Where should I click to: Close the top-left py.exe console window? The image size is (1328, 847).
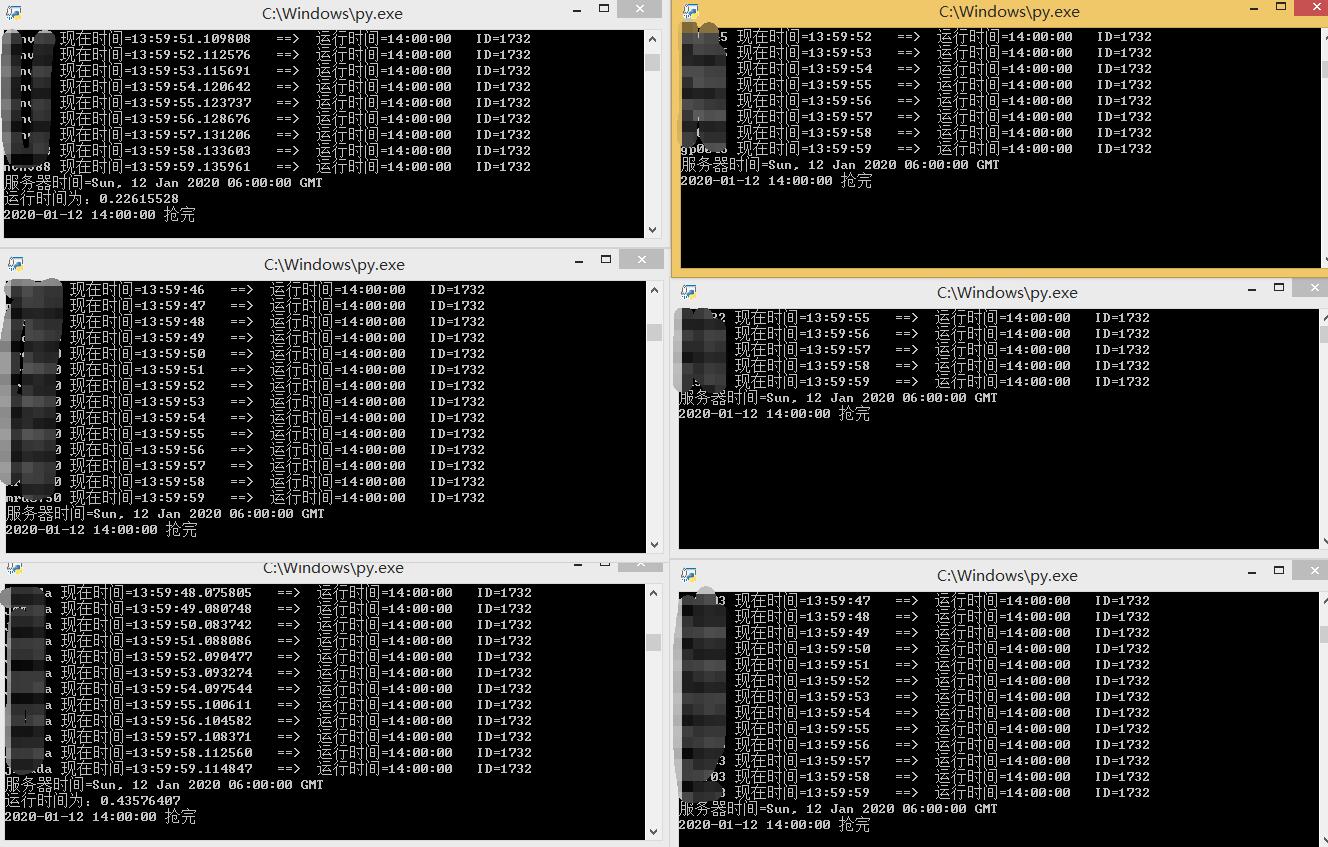tap(639, 9)
